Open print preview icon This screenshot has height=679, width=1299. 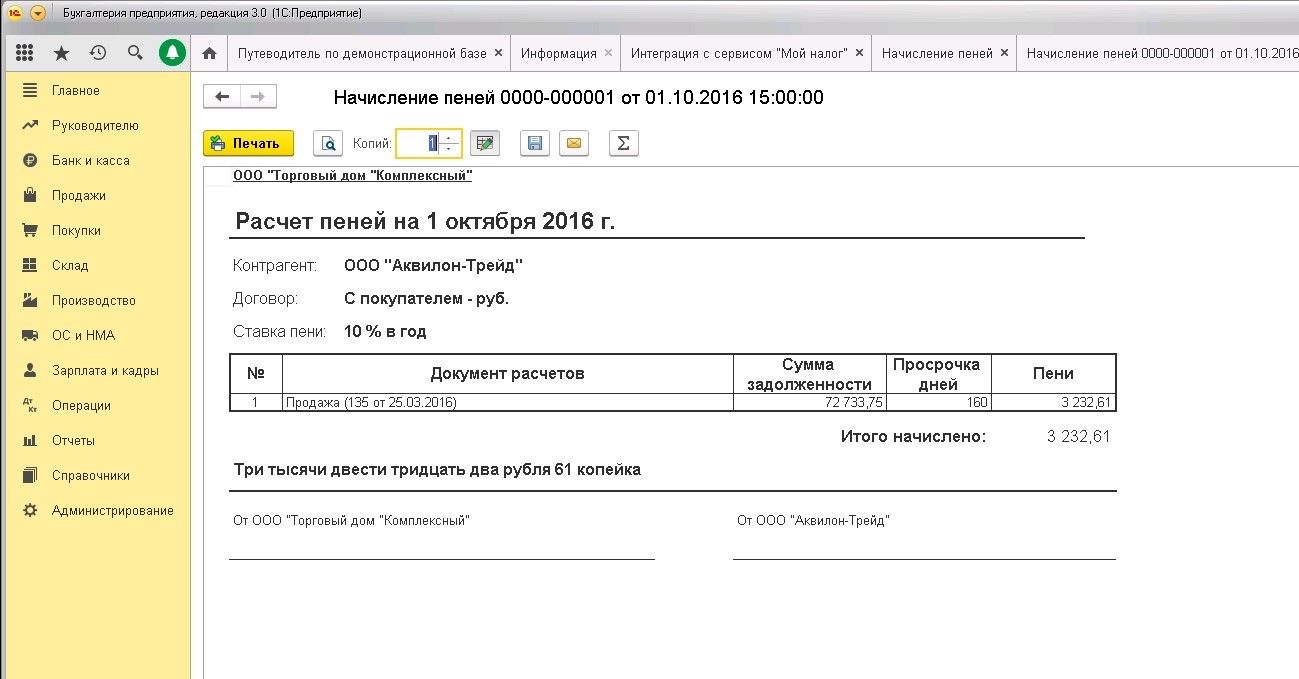pos(328,143)
